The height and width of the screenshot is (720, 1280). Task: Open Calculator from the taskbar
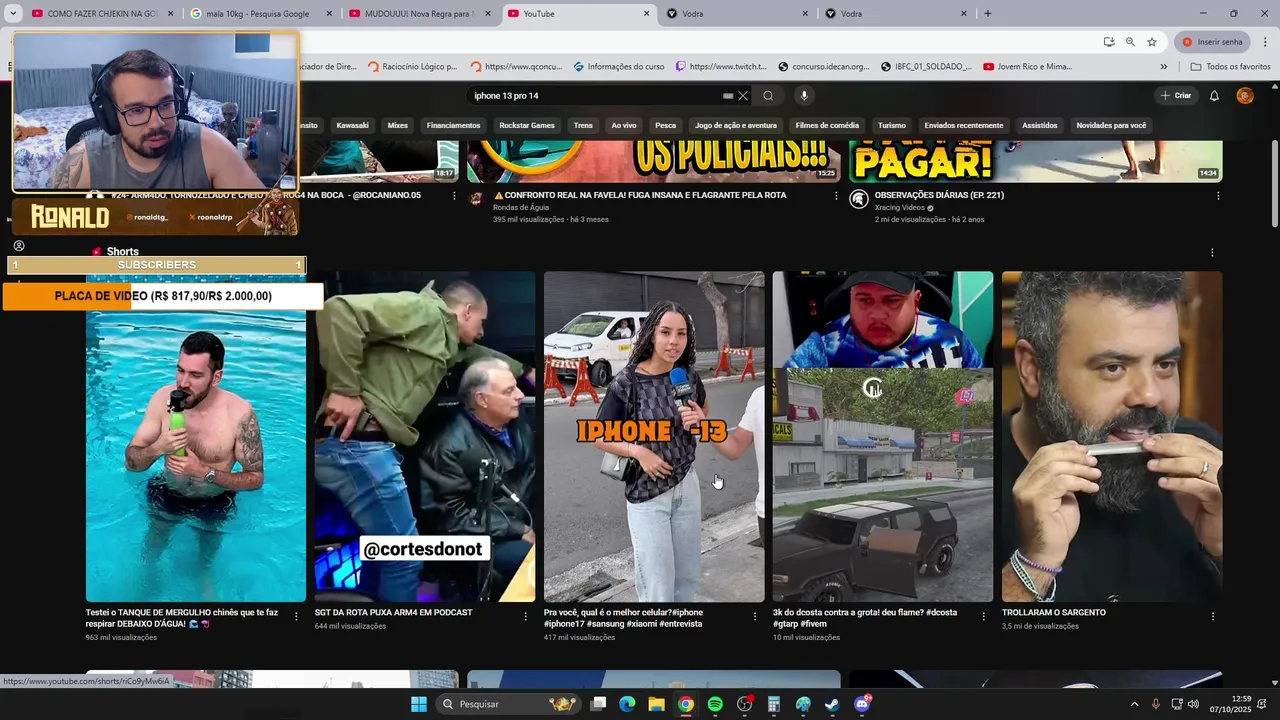[x=773, y=704]
